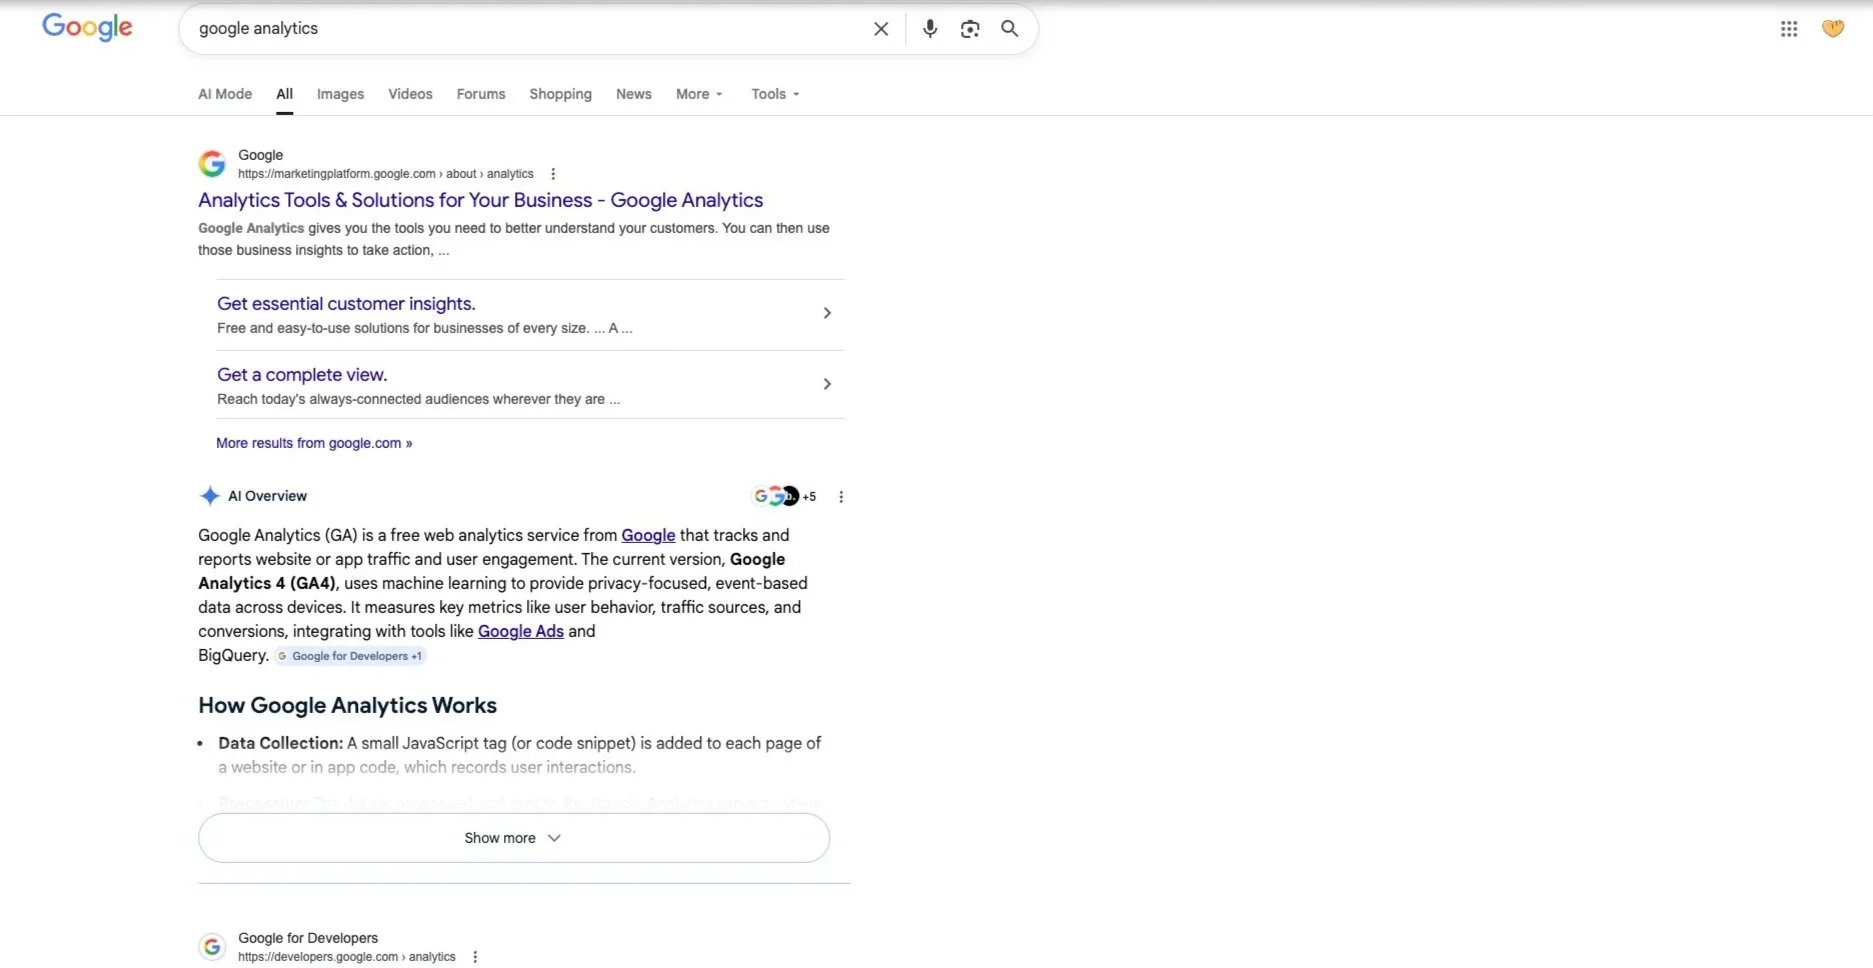This screenshot has width=1873, height=968.
Task: Open AI Overview three-dot options menu
Action: [841, 497]
